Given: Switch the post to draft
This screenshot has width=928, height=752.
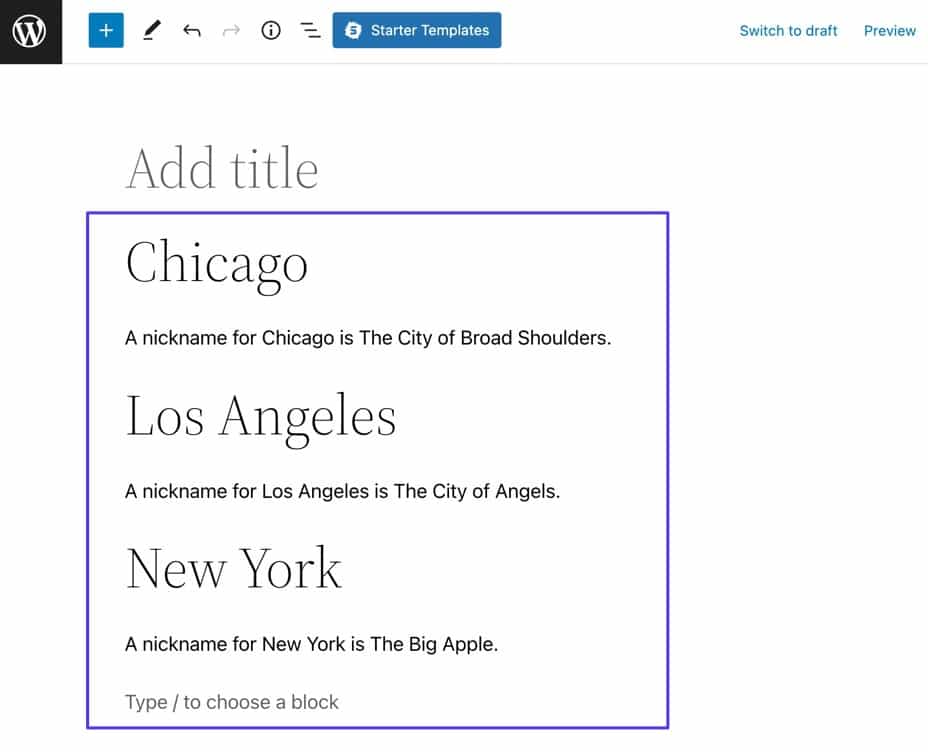Looking at the screenshot, I should [x=788, y=31].
